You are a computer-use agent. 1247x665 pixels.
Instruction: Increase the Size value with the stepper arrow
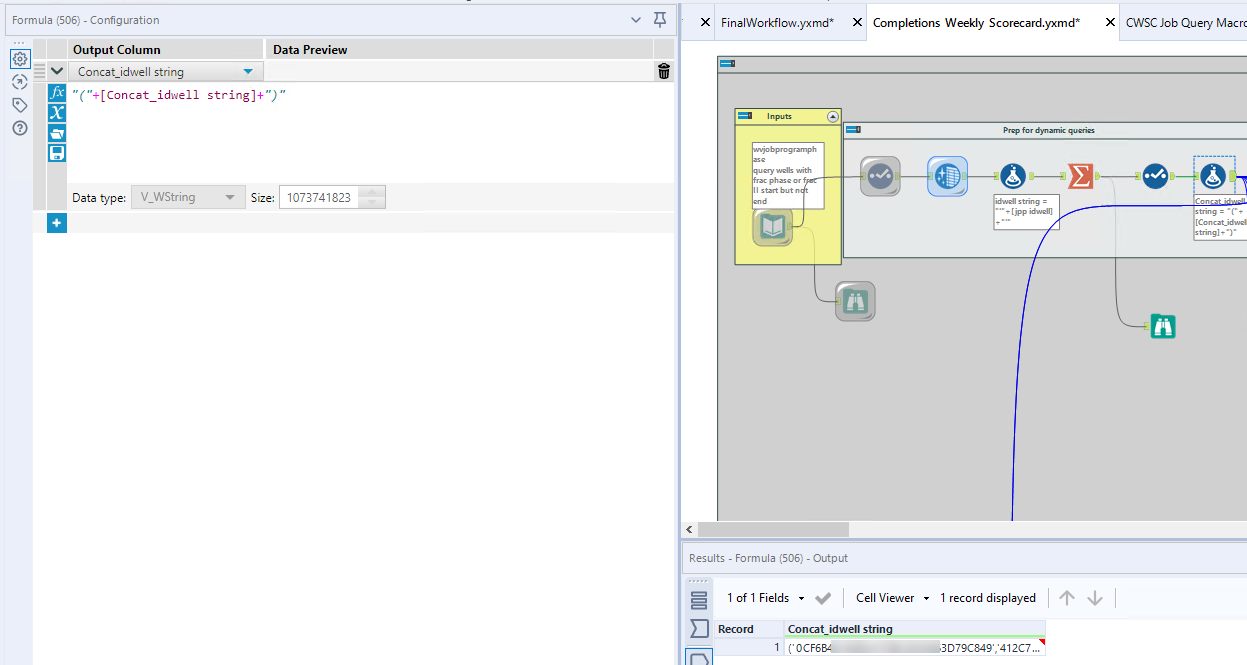coord(370,192)
